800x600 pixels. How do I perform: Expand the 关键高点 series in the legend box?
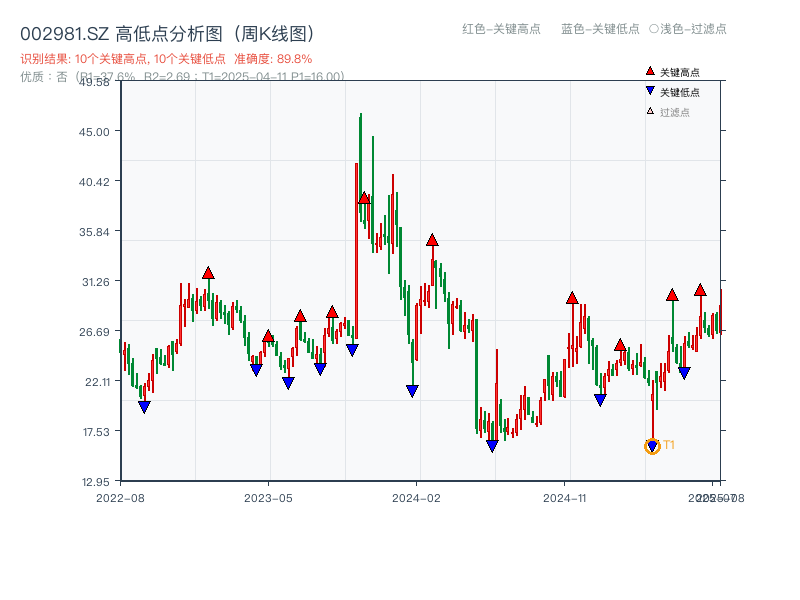(680, 71)
